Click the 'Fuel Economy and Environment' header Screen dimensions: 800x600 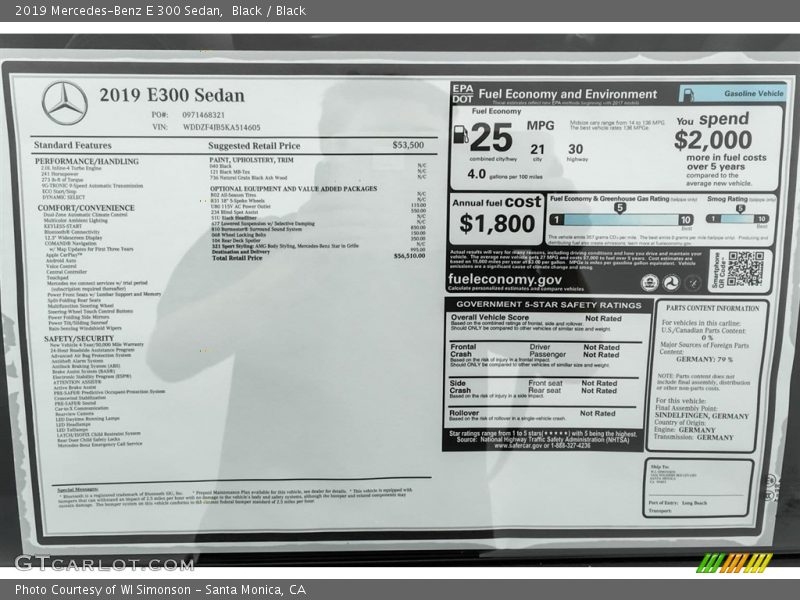[567, 94]
